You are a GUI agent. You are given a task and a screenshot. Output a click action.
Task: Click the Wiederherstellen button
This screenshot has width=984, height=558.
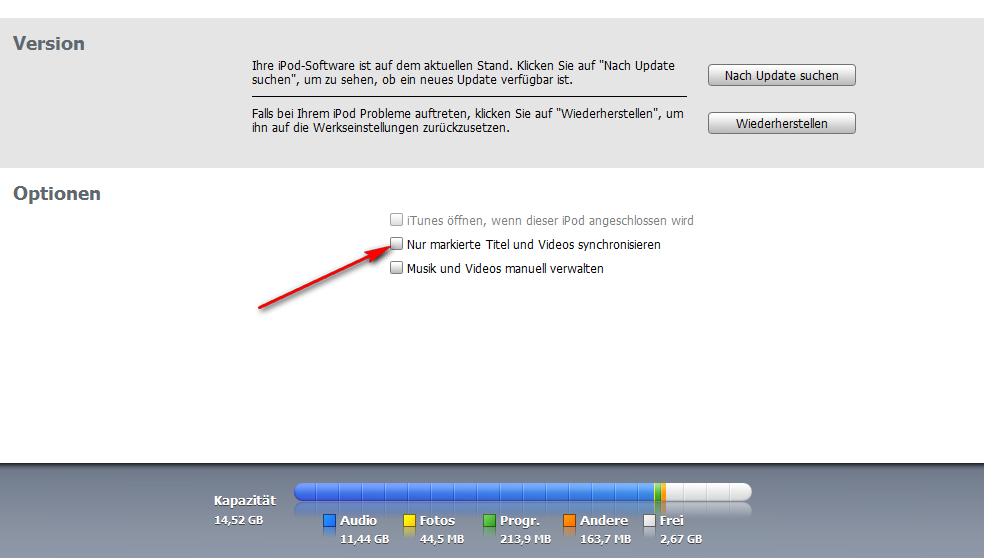pyautogui.click(x=781, y=123)
